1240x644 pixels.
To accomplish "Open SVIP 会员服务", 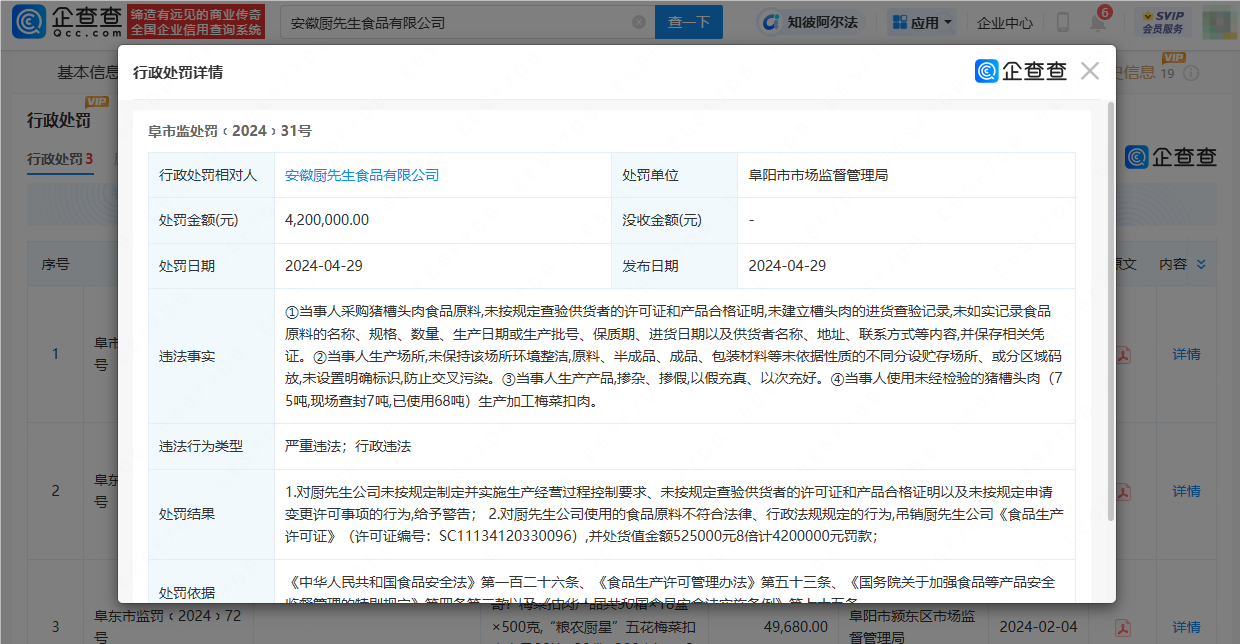I will (1163, 22).
